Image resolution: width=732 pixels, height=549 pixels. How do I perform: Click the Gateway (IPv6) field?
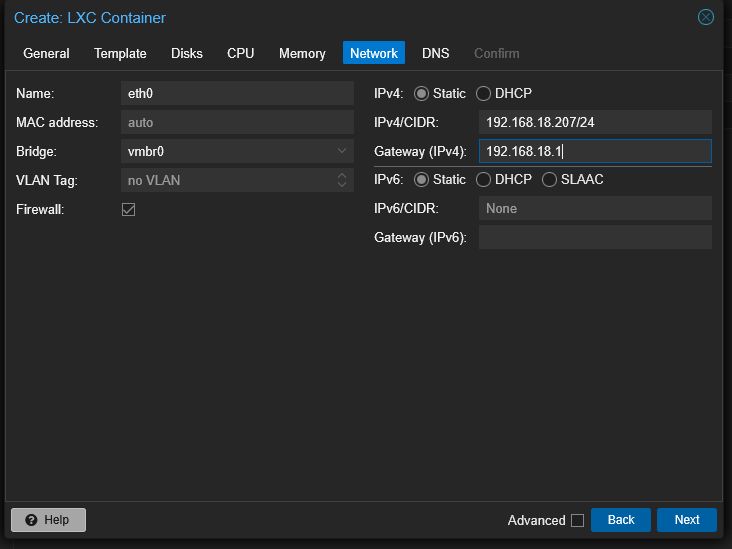pos(595,237)
